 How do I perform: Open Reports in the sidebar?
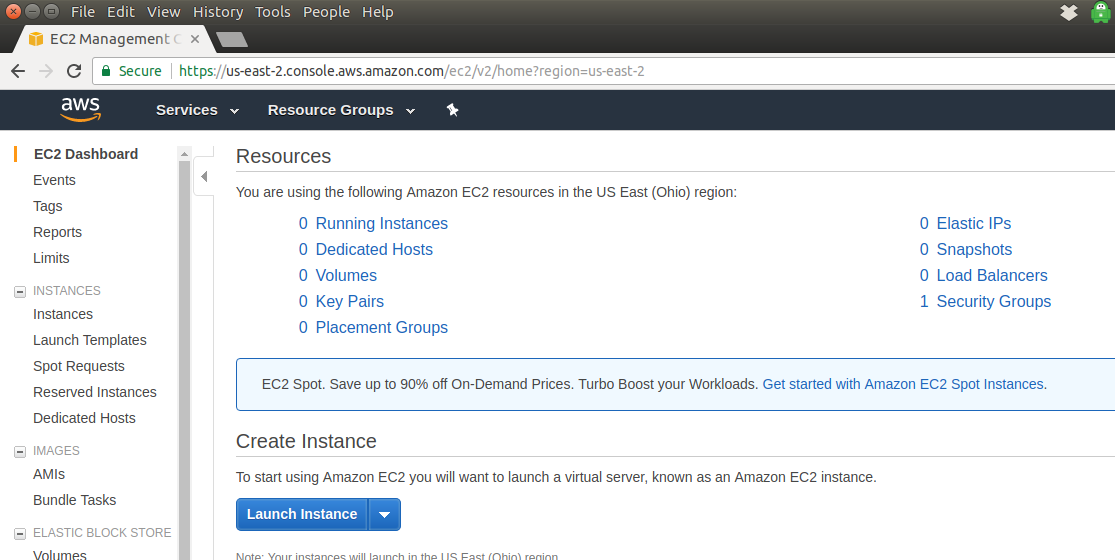pyautogui.click(x=58, y=232)
